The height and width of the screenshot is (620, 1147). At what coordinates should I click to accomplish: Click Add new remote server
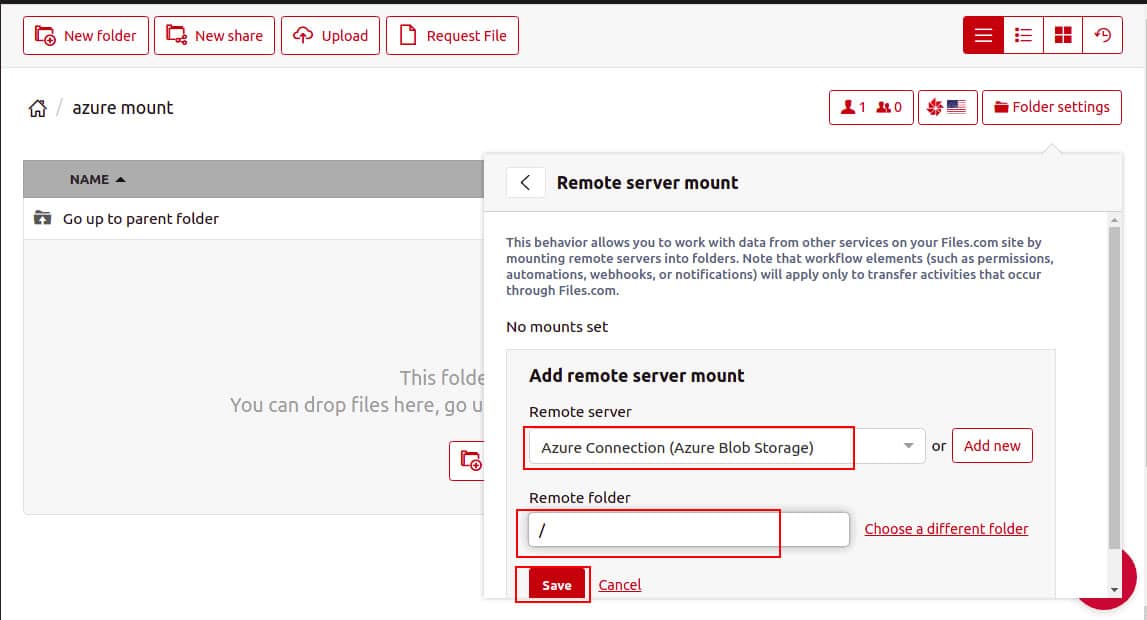pyautogui.click(x=992, y=445)
